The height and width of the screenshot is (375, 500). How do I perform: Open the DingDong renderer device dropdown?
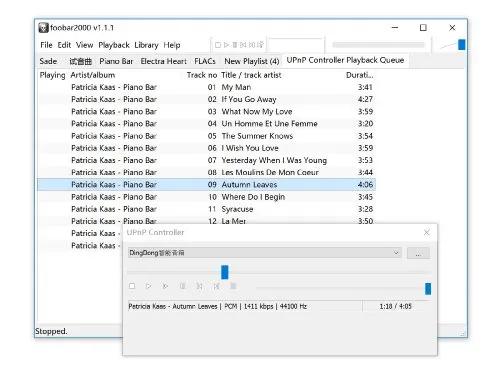click(265, 253)
